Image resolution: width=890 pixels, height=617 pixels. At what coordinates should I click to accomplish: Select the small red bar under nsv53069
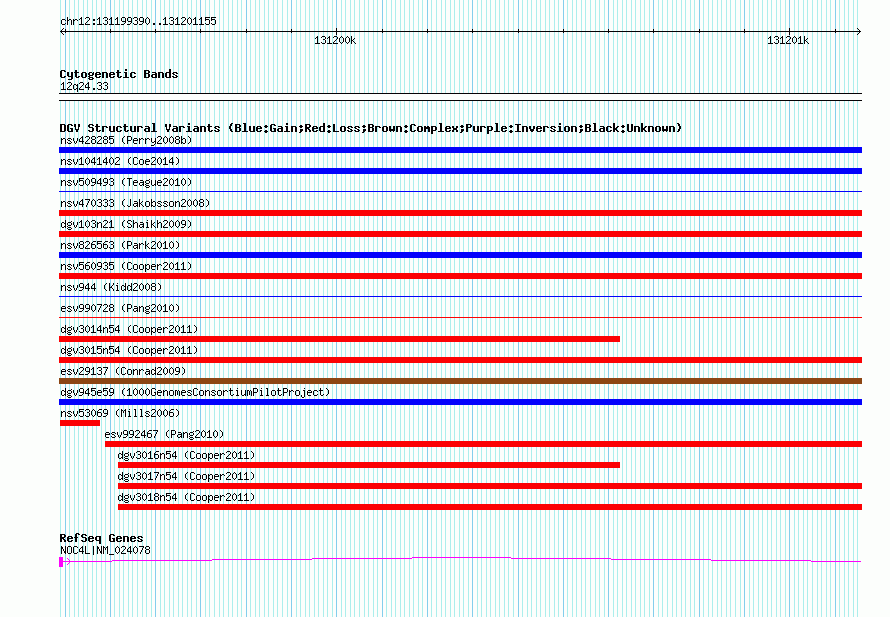(79, 423)
